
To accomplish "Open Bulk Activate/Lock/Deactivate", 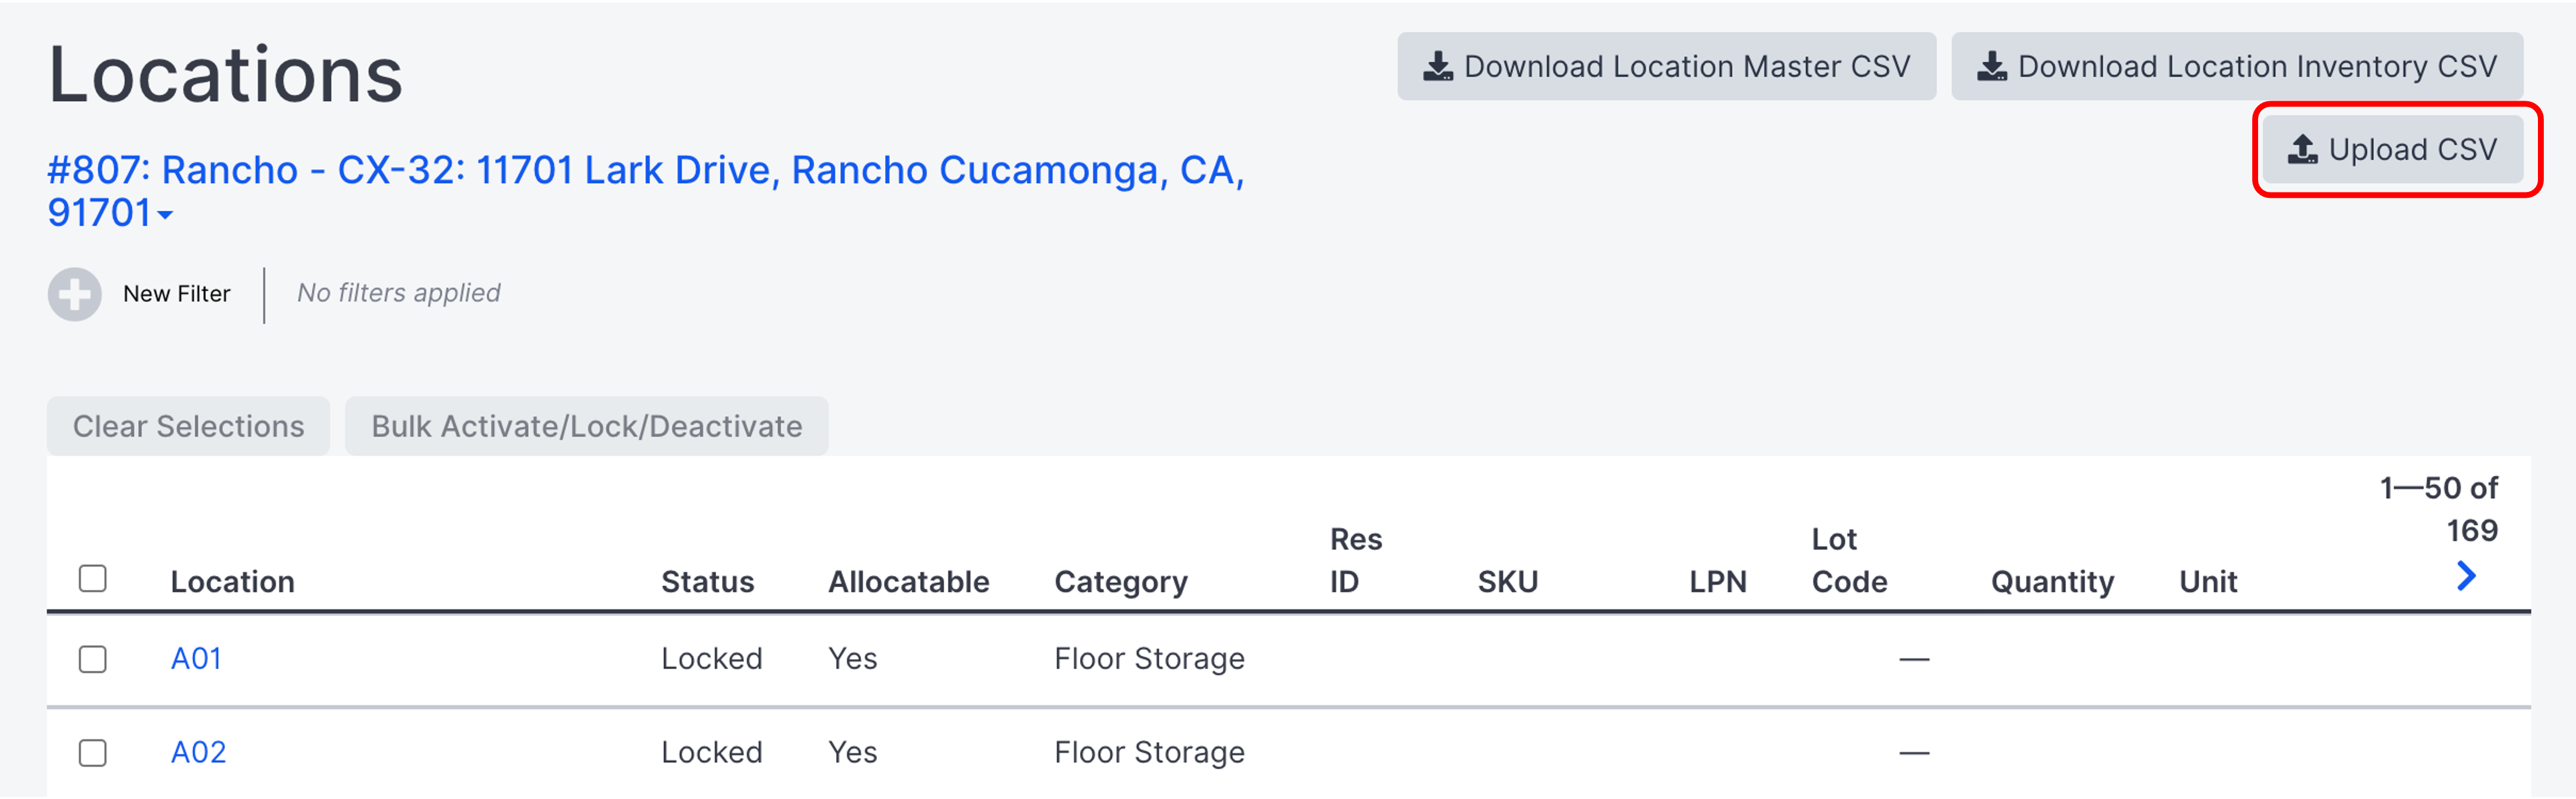I will point(586,427).
